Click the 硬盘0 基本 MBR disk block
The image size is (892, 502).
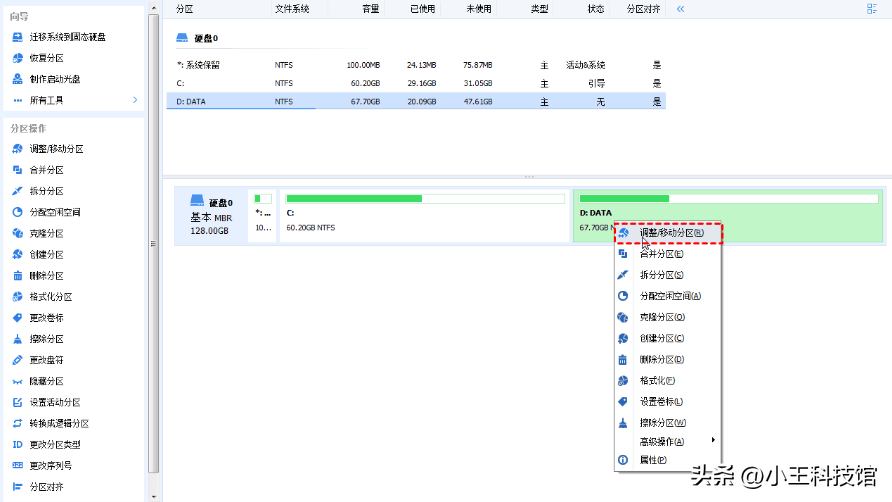coord(211,216)
